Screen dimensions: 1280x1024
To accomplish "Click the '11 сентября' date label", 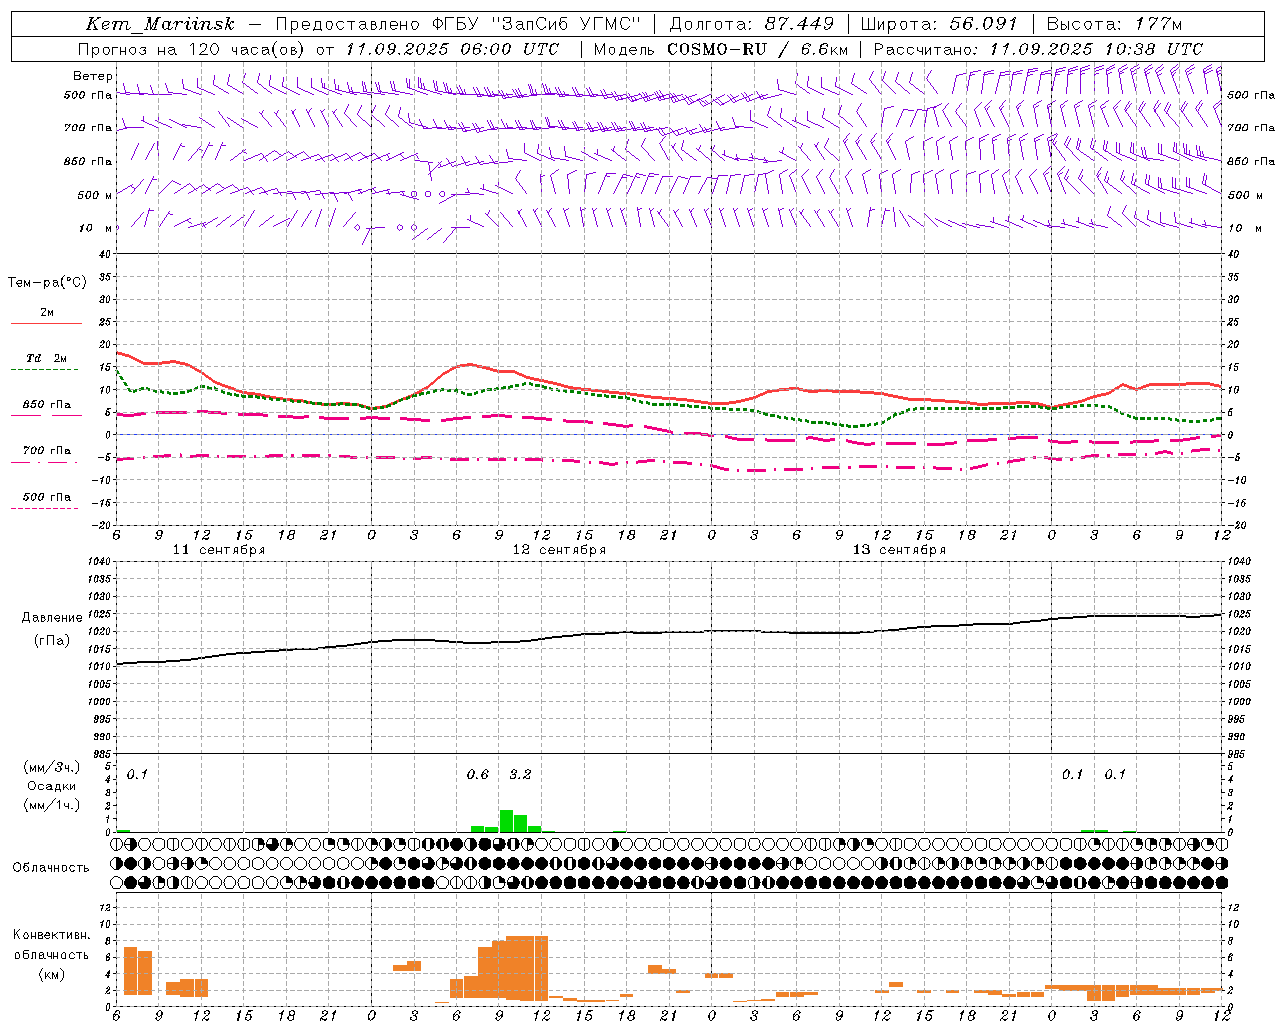I will 219,550.
